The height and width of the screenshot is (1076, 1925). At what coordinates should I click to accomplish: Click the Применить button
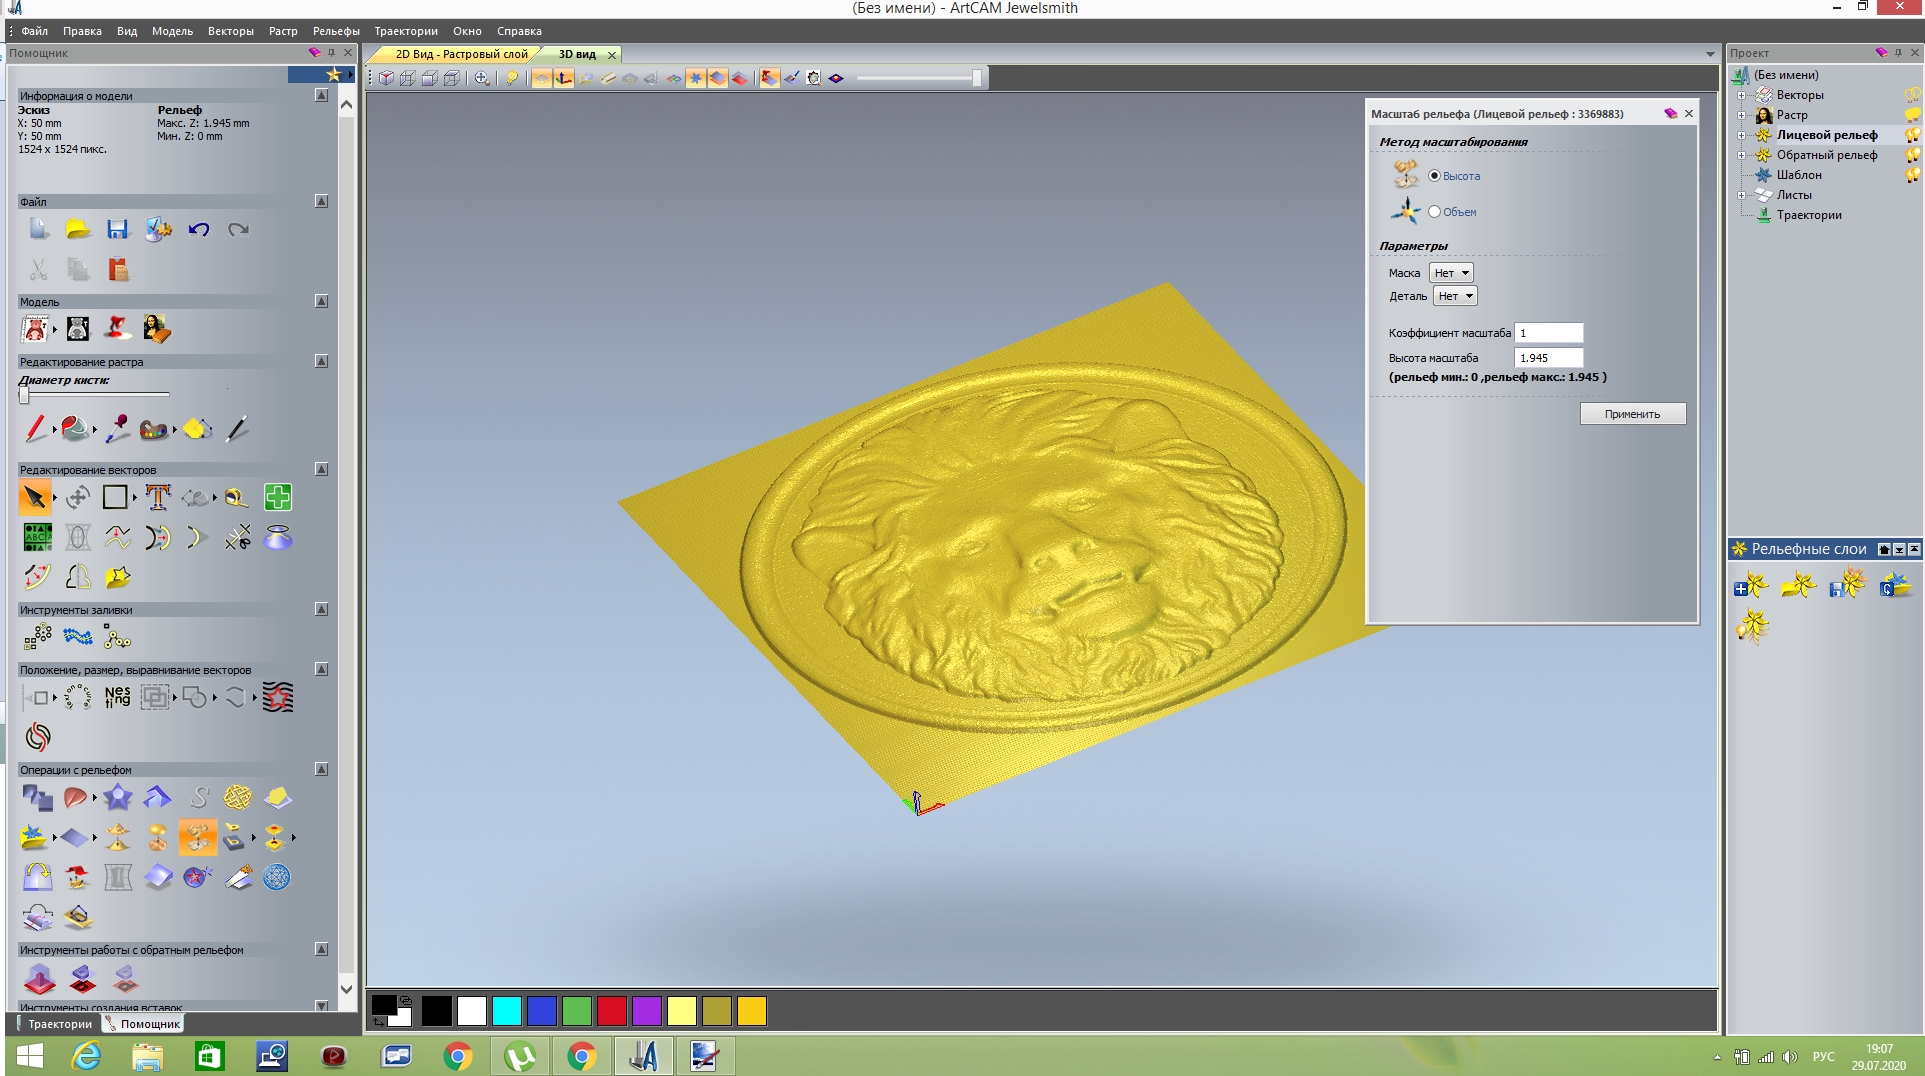(1632, 414)
